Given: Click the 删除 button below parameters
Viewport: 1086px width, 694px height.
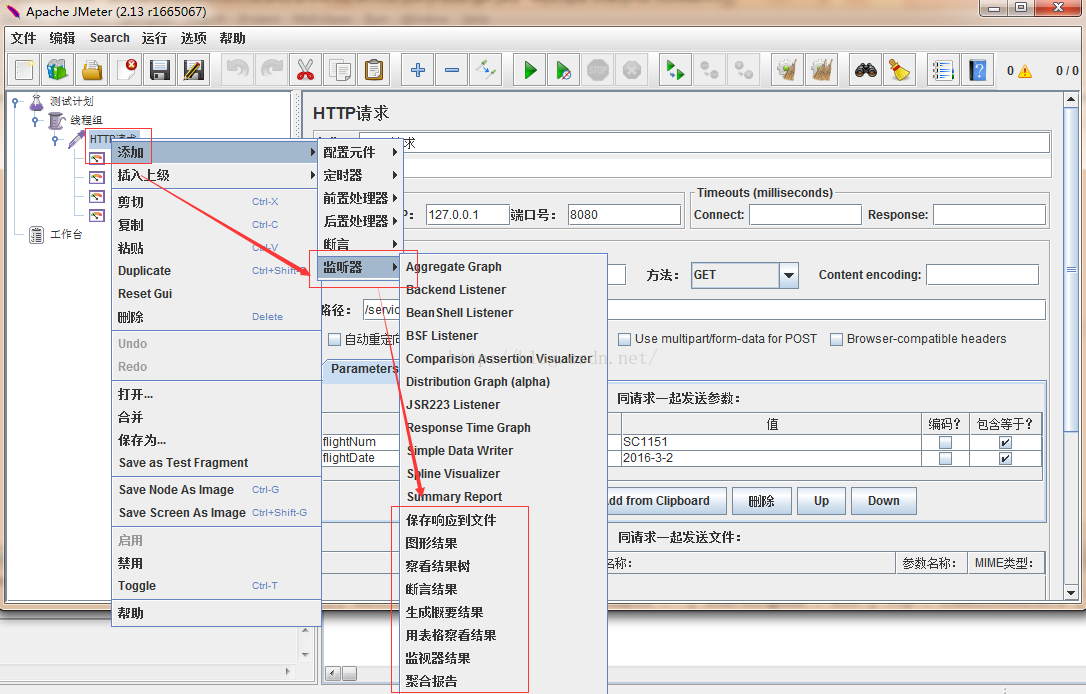Looking at the screenshot, I should click(x=761, y=501).
